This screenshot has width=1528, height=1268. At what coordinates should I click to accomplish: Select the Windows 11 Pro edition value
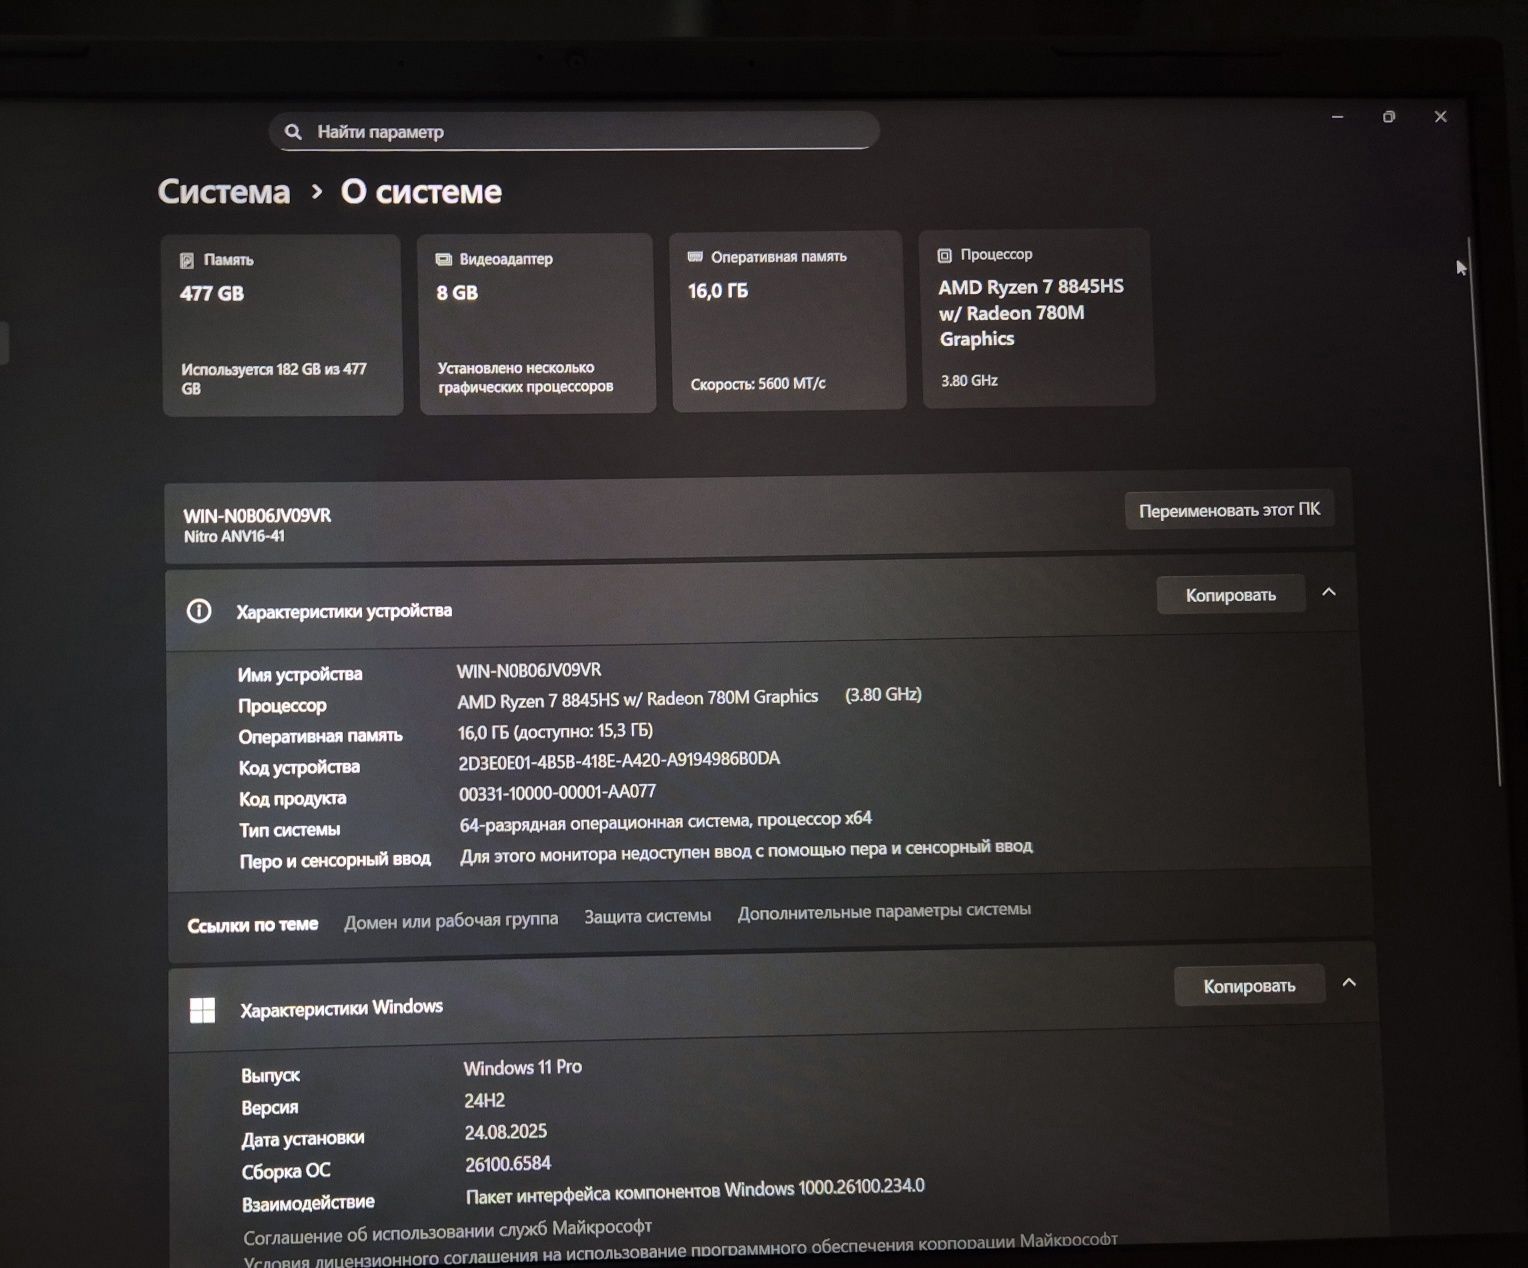pyautogui.click(x=523, y=1068)
